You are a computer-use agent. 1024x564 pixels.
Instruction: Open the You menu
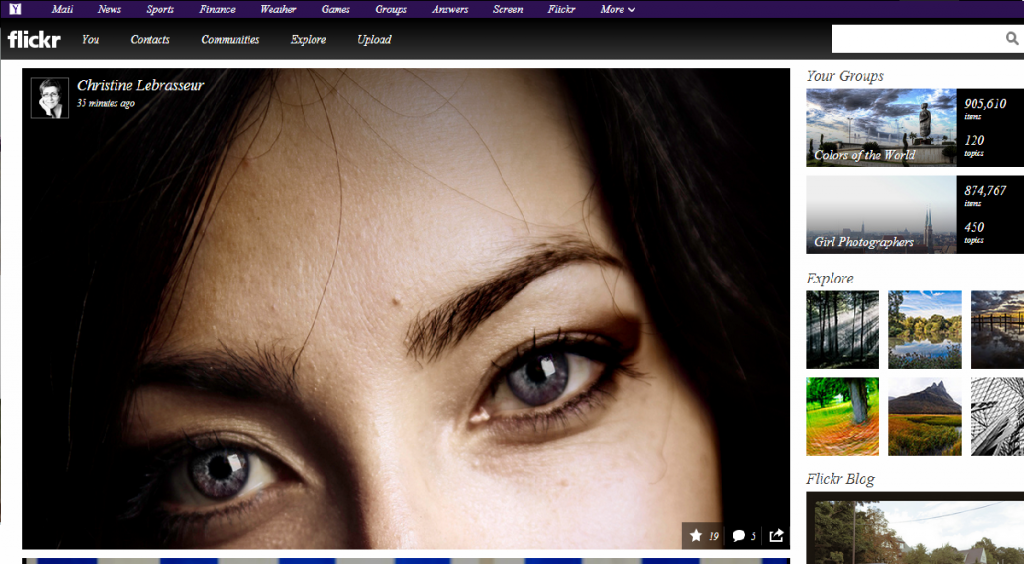click(90, 40)
